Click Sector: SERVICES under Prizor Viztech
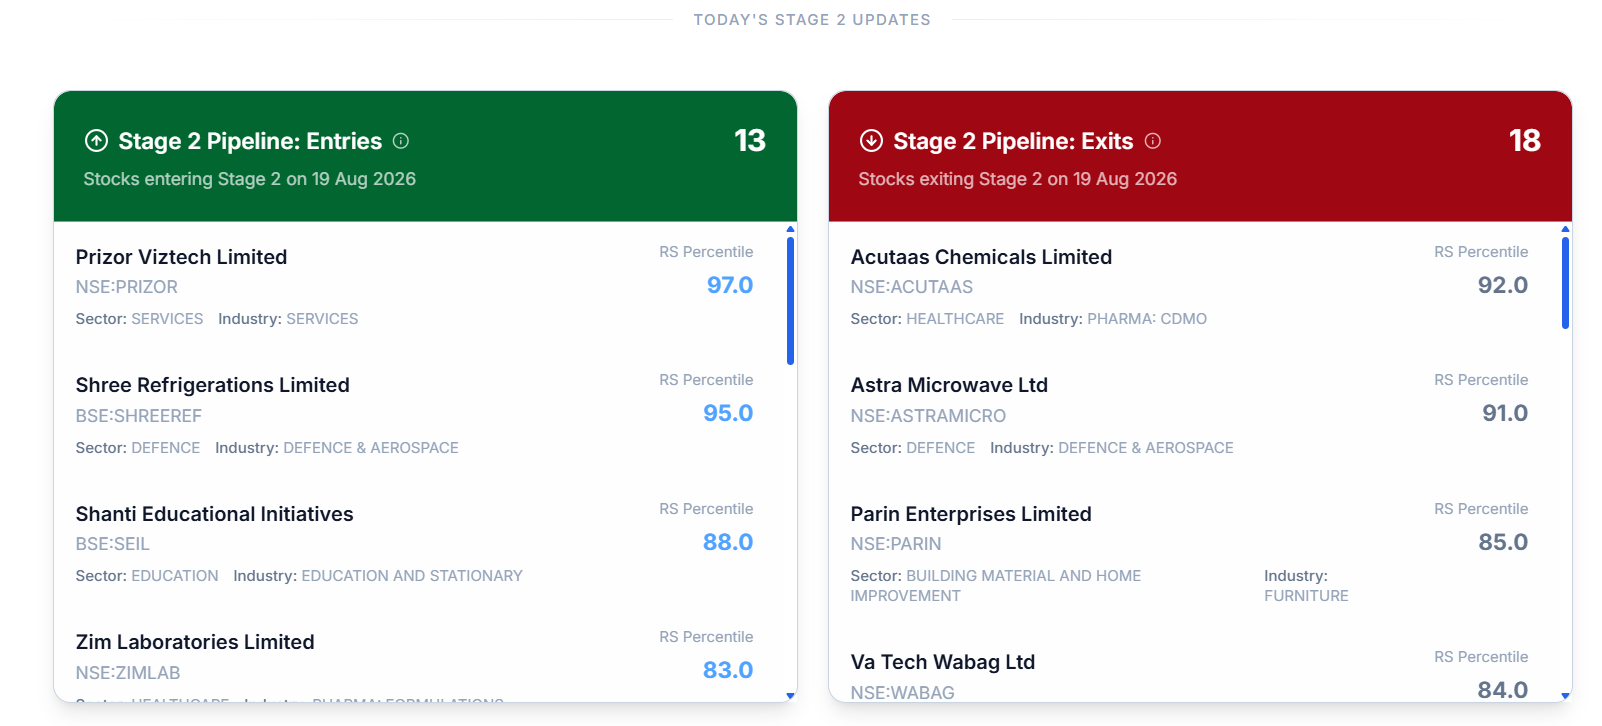Screen dimensions: 1602x726 139,319
